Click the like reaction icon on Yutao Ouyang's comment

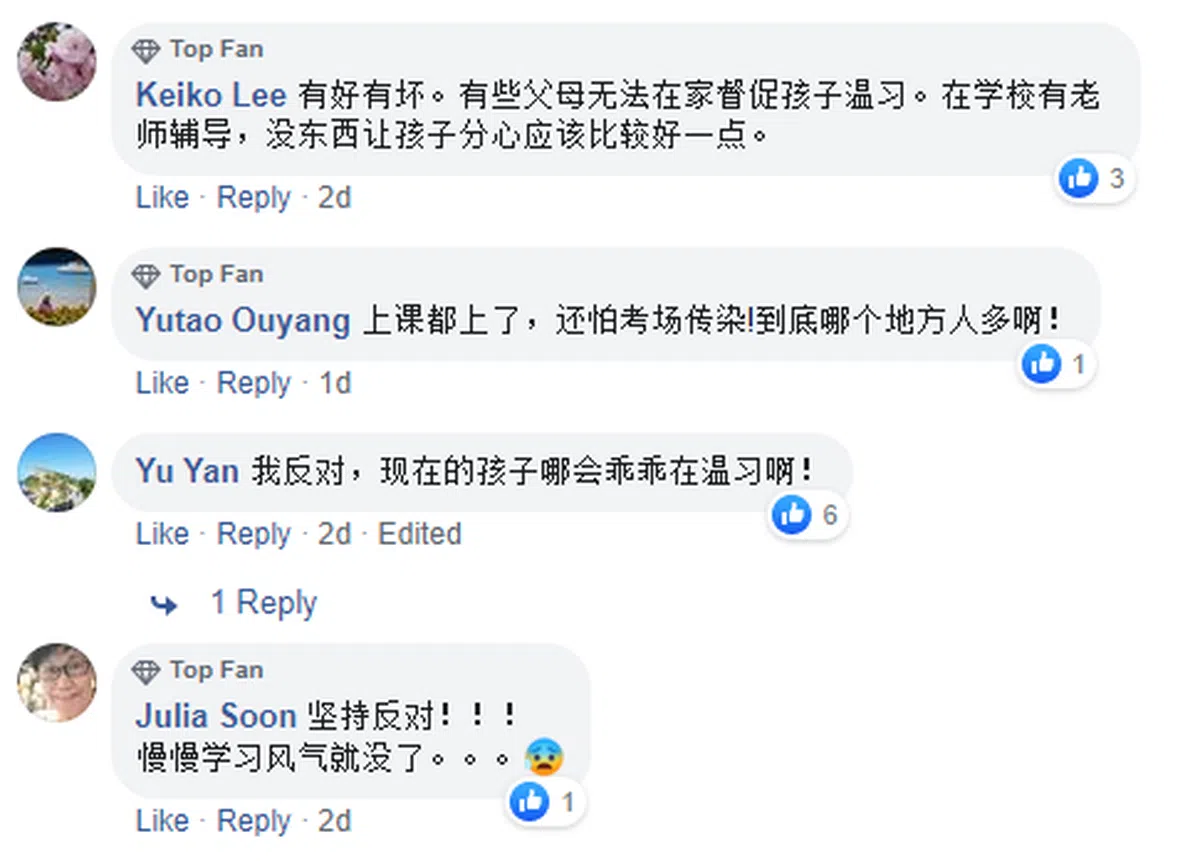coord(1041,365)
